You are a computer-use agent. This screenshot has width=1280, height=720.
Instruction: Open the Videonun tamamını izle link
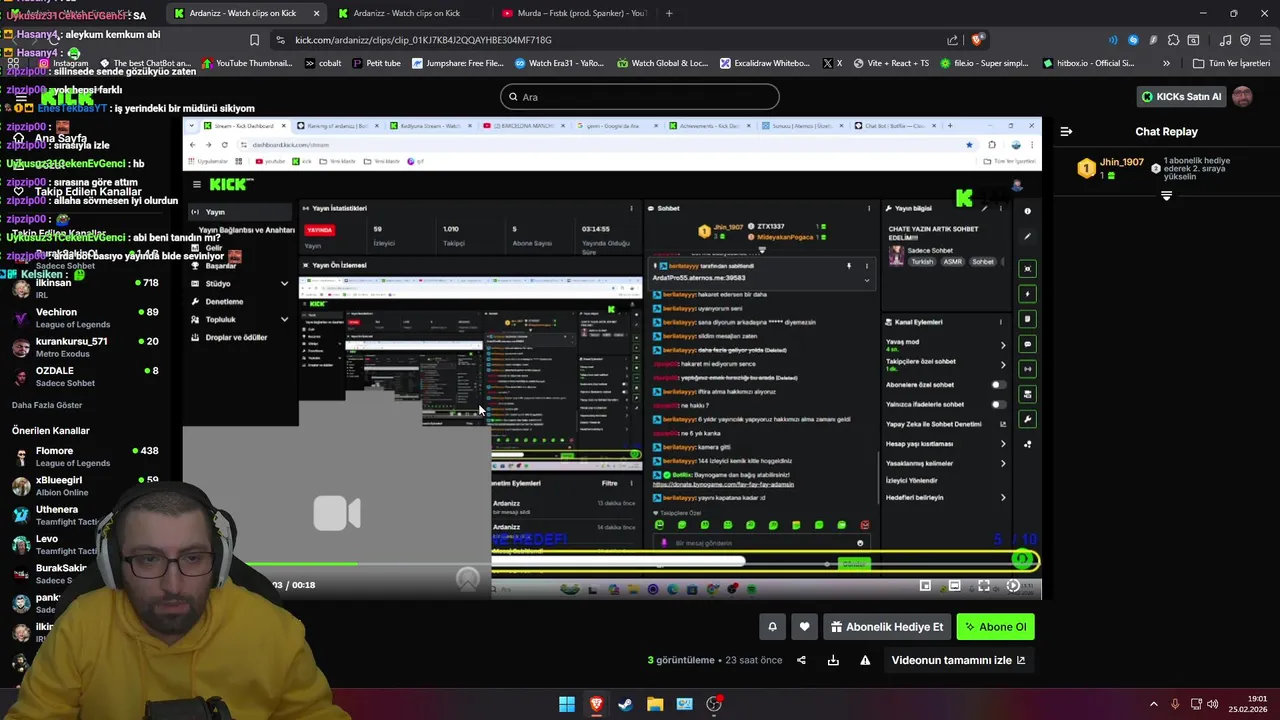(x=958, y=660)
